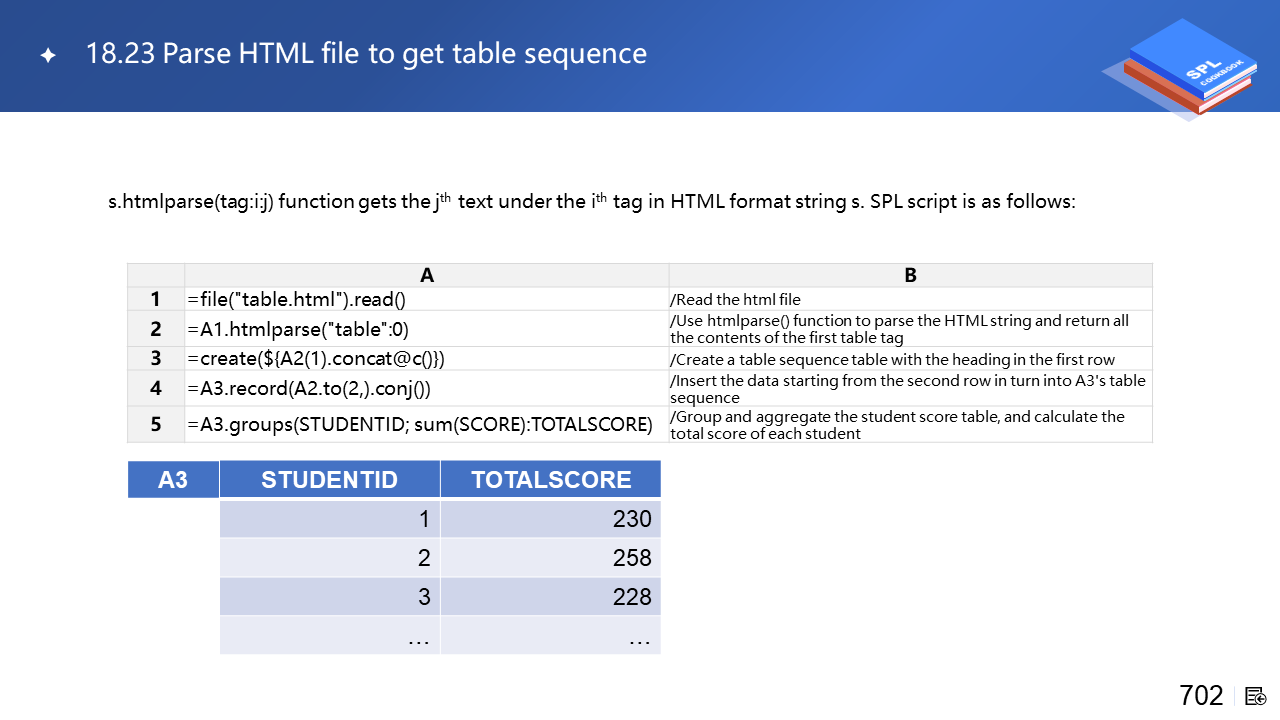Click the slide list icon next to 702
This screenshot has height=720, width=1280.
[1256, 696]
